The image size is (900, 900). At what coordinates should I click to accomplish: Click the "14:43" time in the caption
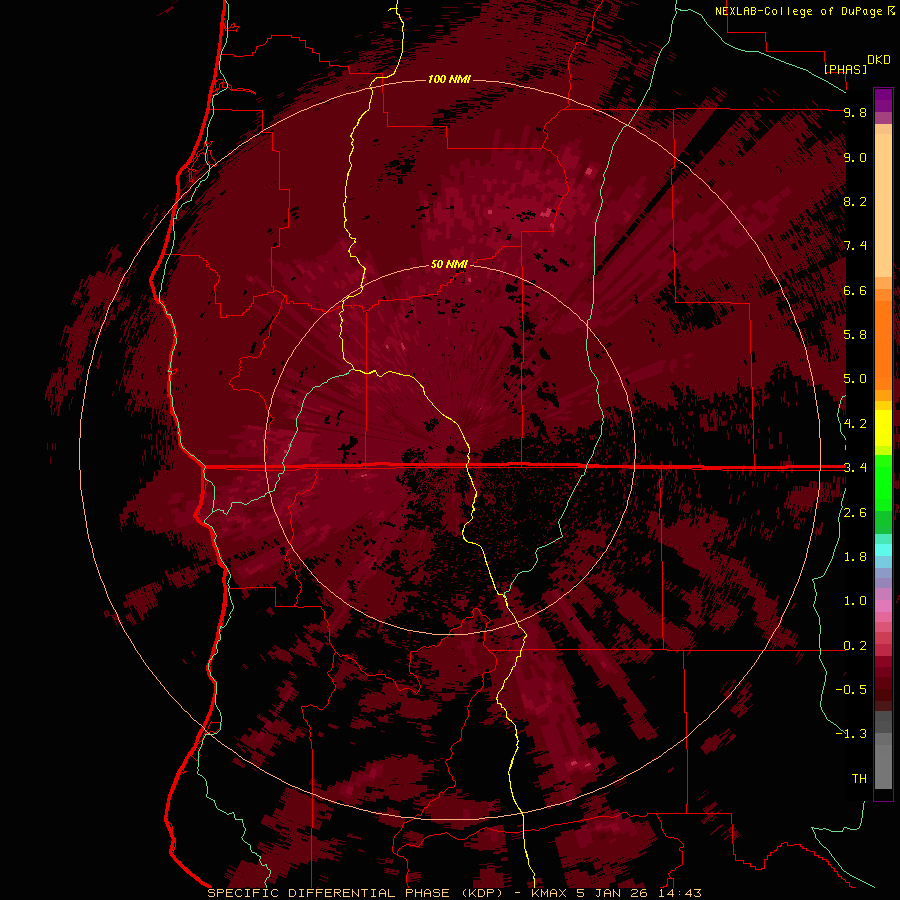point(680,893)
